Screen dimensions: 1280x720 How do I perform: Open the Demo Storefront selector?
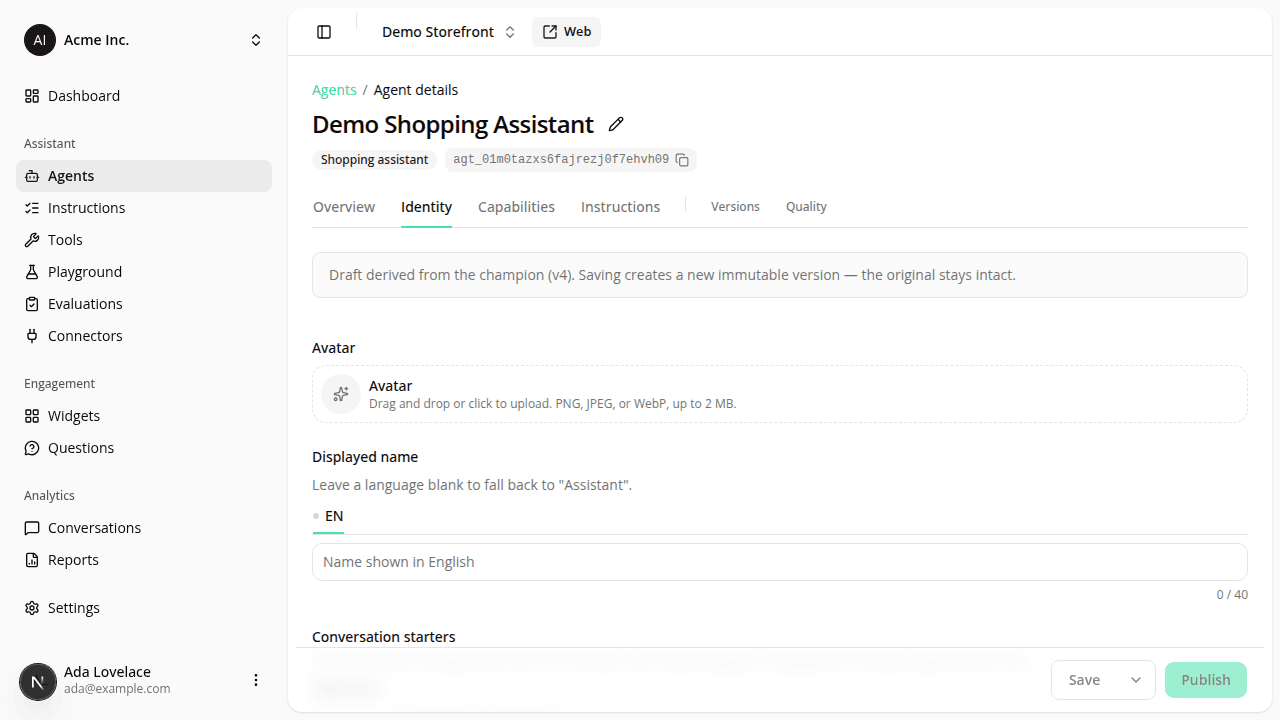coord(448,32)
